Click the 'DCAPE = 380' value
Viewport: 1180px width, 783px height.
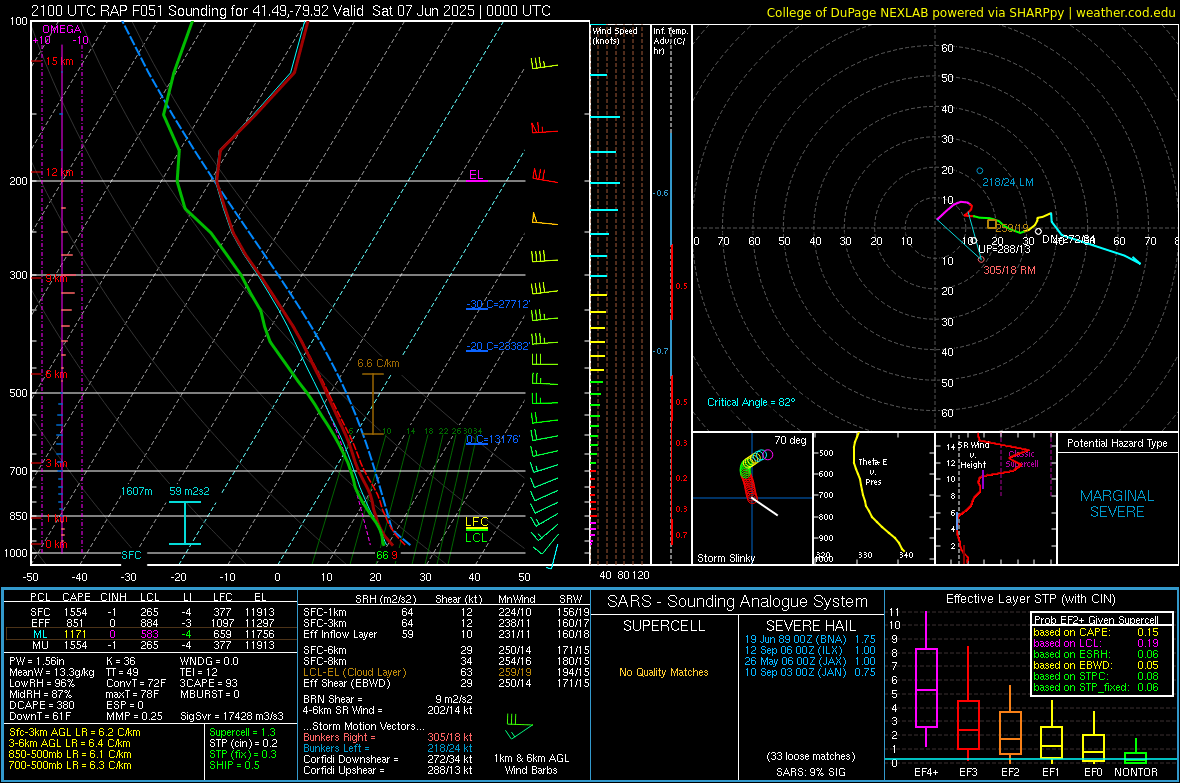(x=41, y=705)
